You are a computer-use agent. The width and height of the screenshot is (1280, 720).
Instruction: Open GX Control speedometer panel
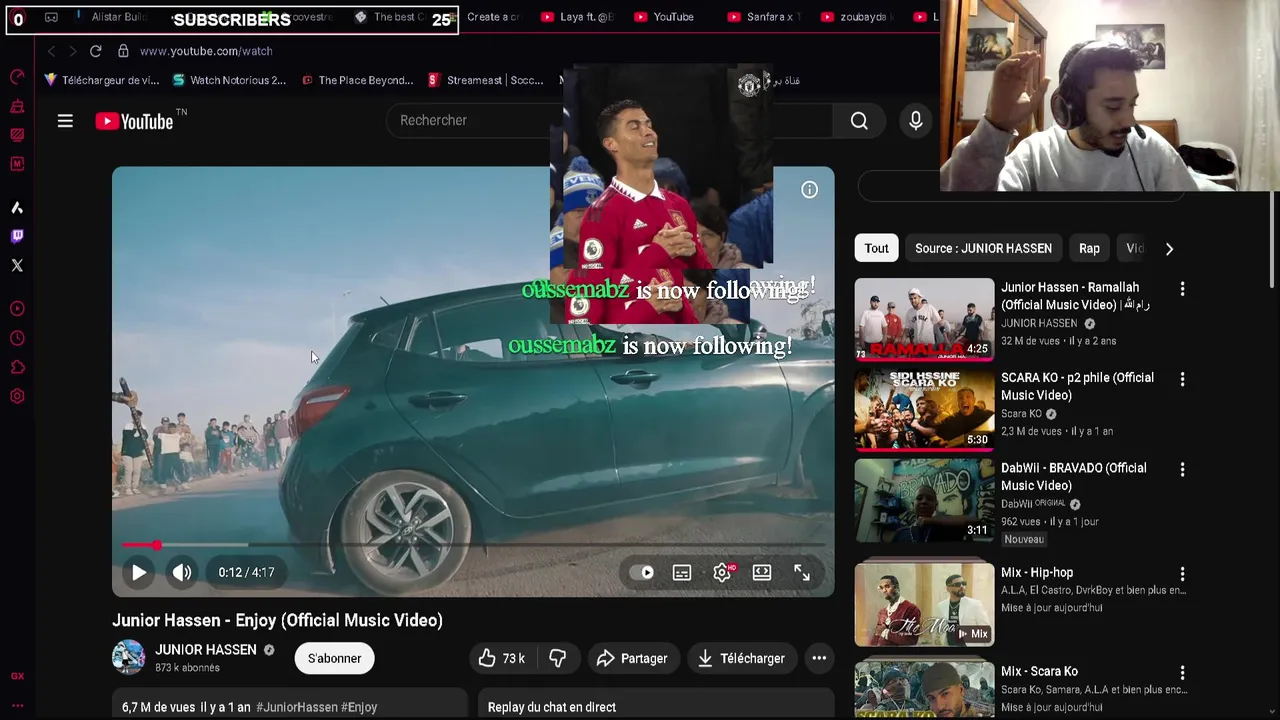[x=17, y=77]
